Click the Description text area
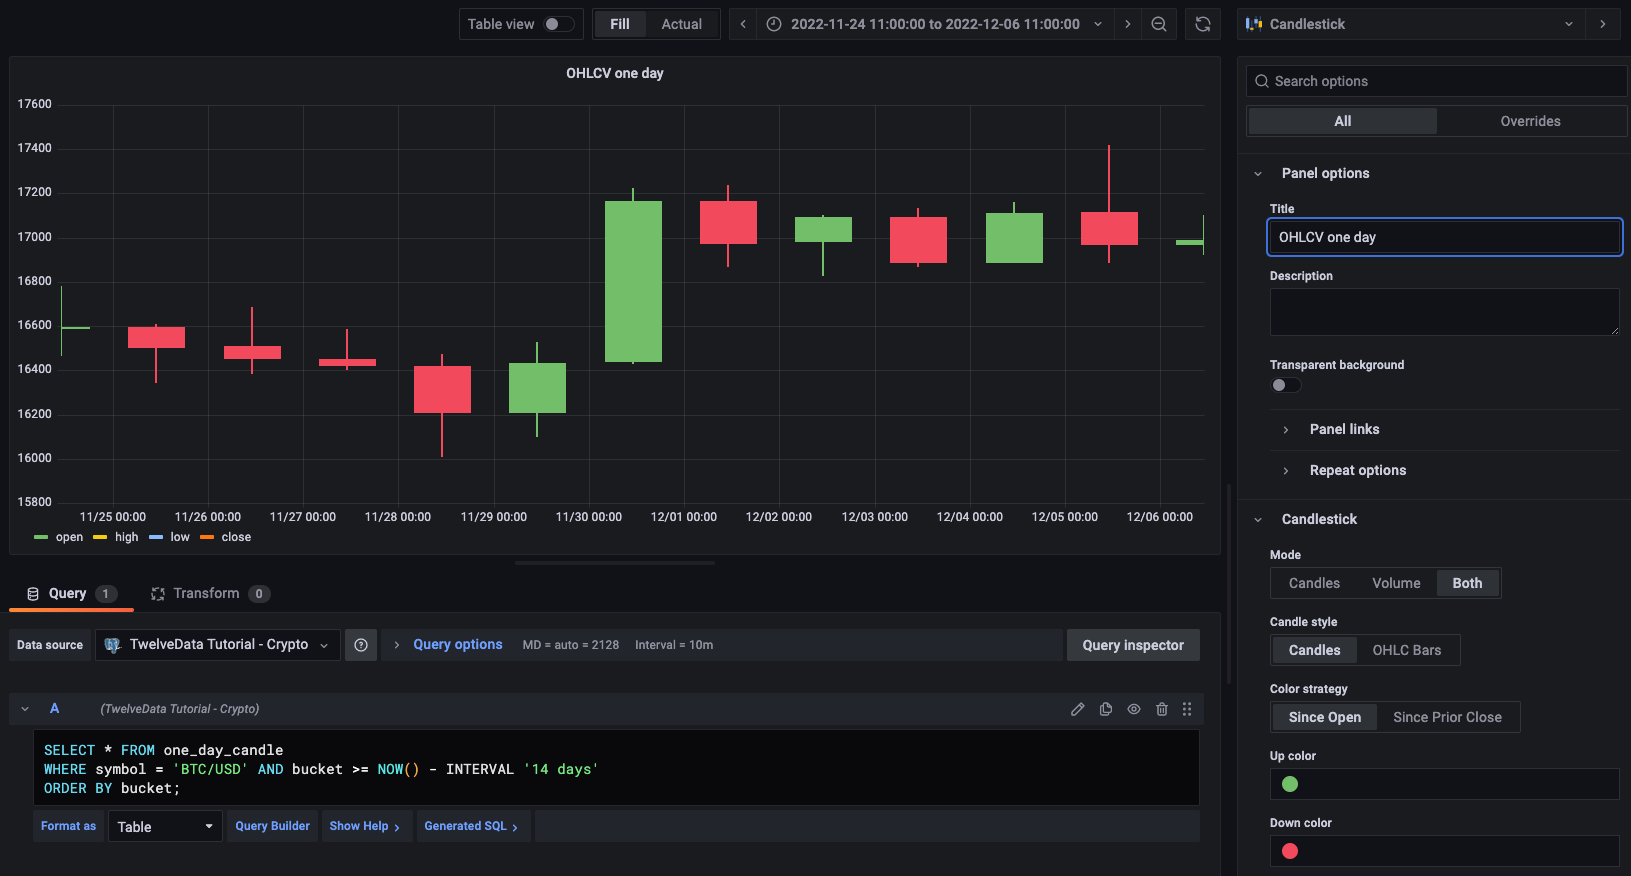1631x876 pixels. point(1444,312)
